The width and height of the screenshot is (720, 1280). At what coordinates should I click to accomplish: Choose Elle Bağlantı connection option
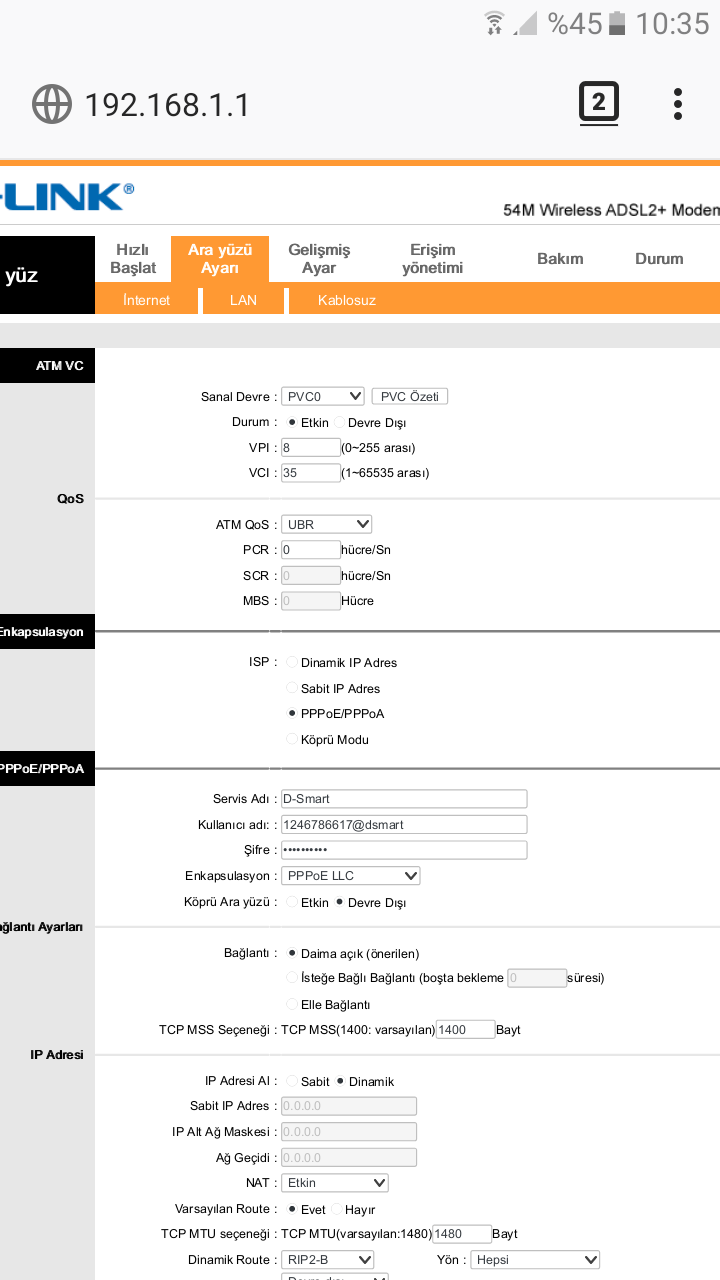pos(292,1005)
